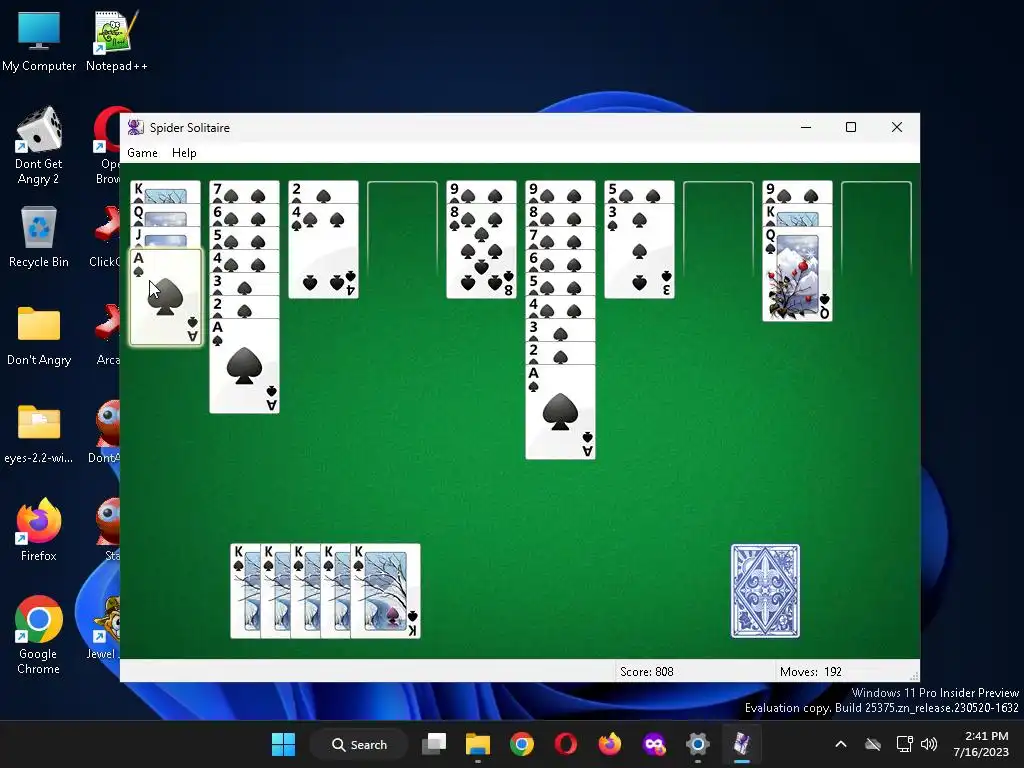Select the 4 of spades in third column
Viewport: 1024px width, 768px height.
pyautogui.click(x=323, y=251)
